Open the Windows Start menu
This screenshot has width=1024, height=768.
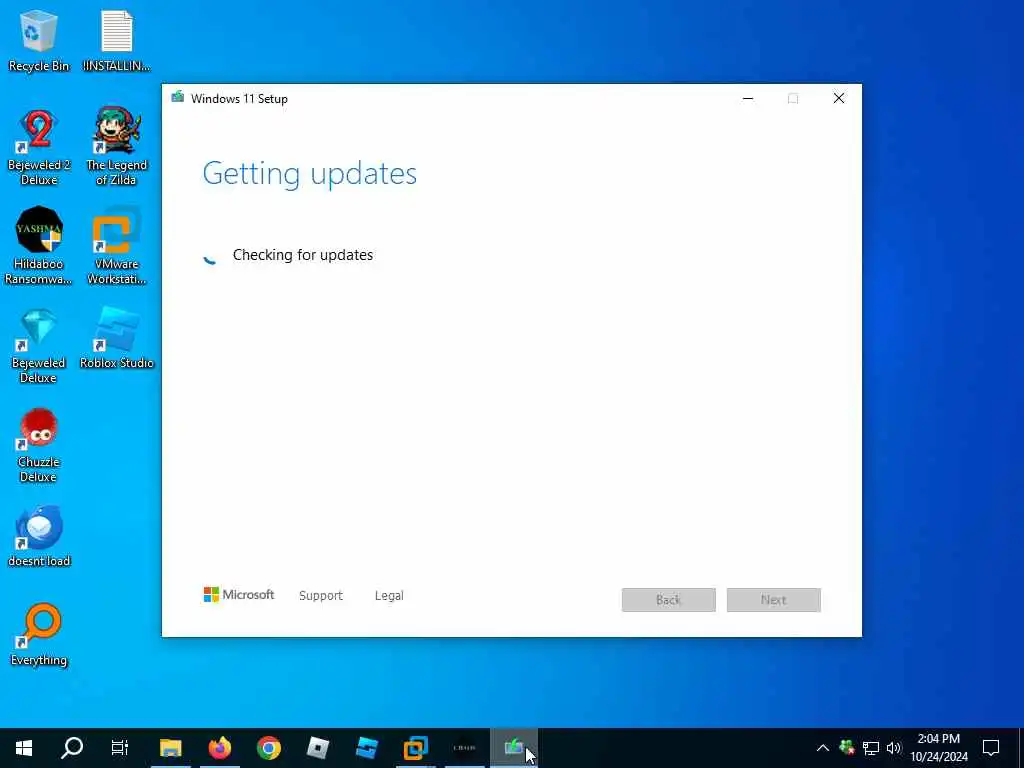point(24,748)
